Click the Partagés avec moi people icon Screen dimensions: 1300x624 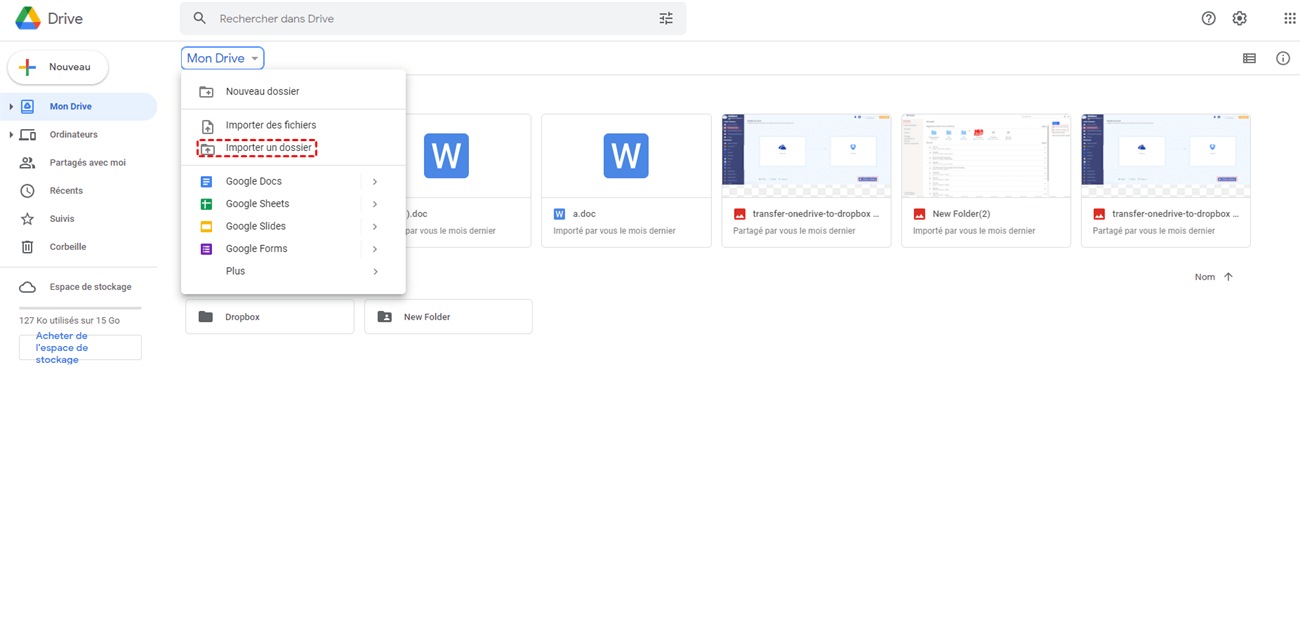click(x=28, y=162)
